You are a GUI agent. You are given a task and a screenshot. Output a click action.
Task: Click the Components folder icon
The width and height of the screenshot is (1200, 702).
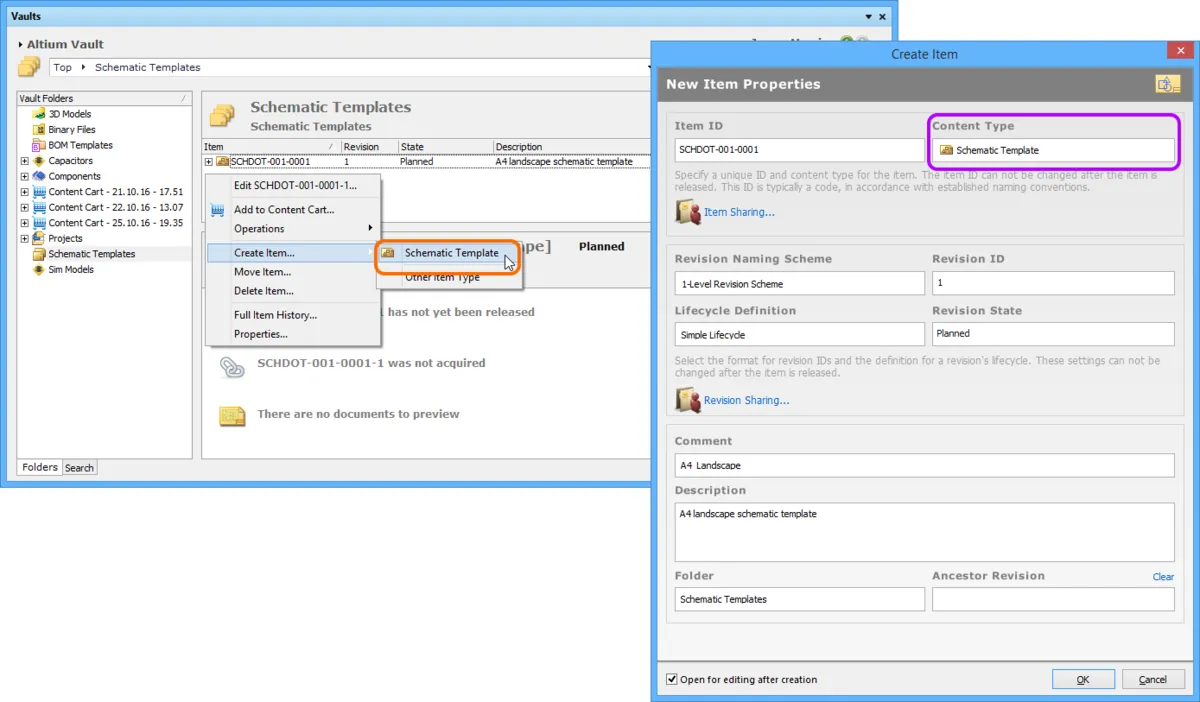[39, 176]
